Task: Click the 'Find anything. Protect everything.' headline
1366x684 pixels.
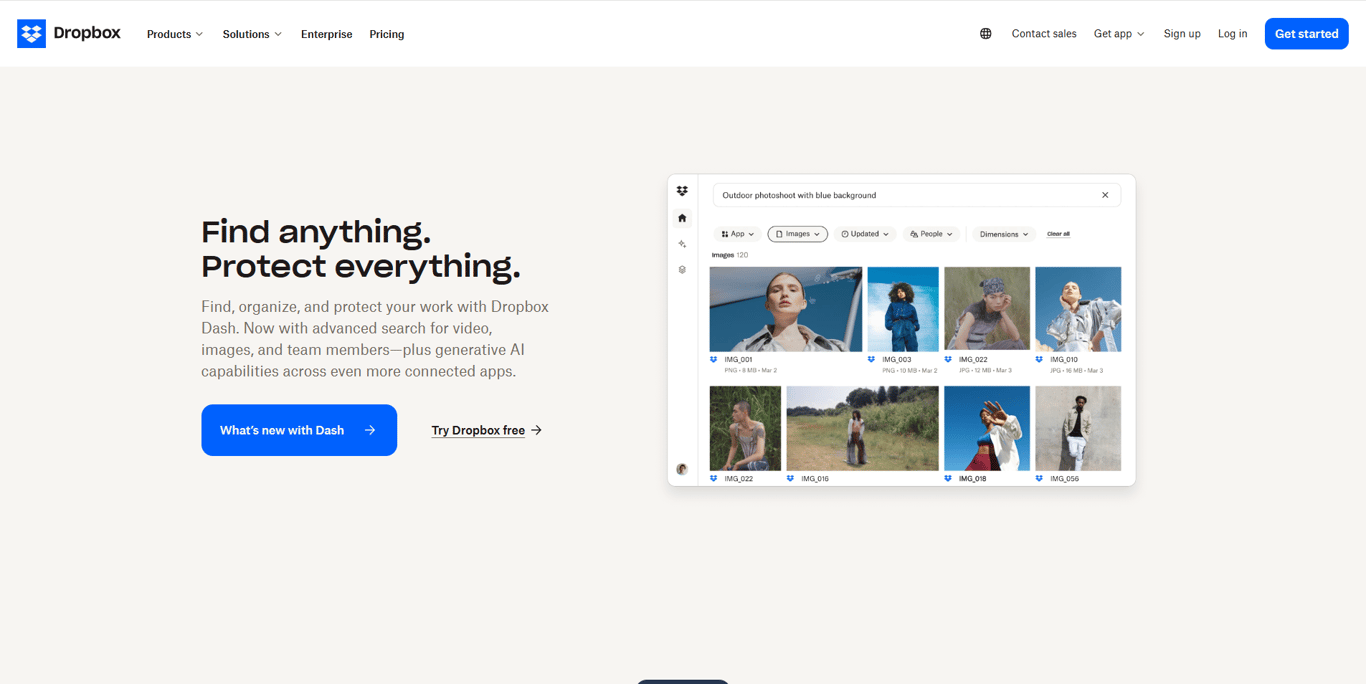Action: coord(361,249)
